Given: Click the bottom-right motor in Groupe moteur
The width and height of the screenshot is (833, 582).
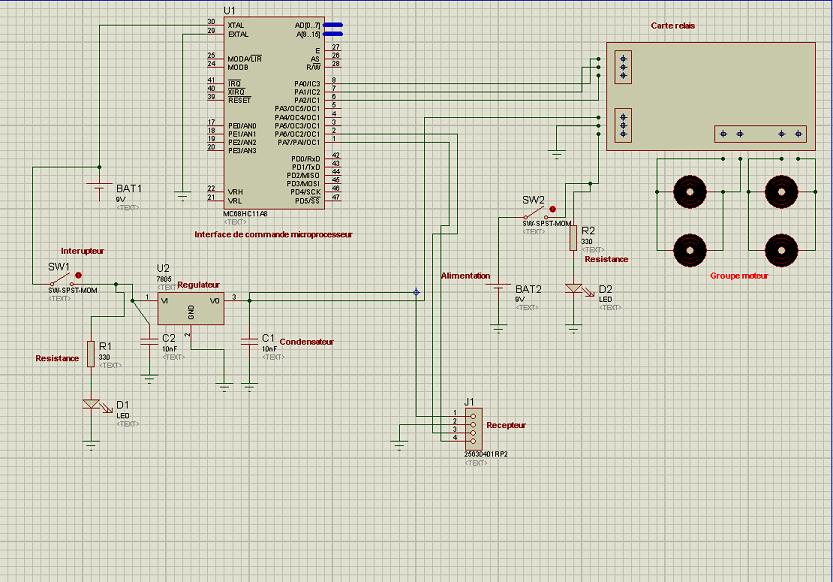Looking at the screenshot, I should point(780,250).
